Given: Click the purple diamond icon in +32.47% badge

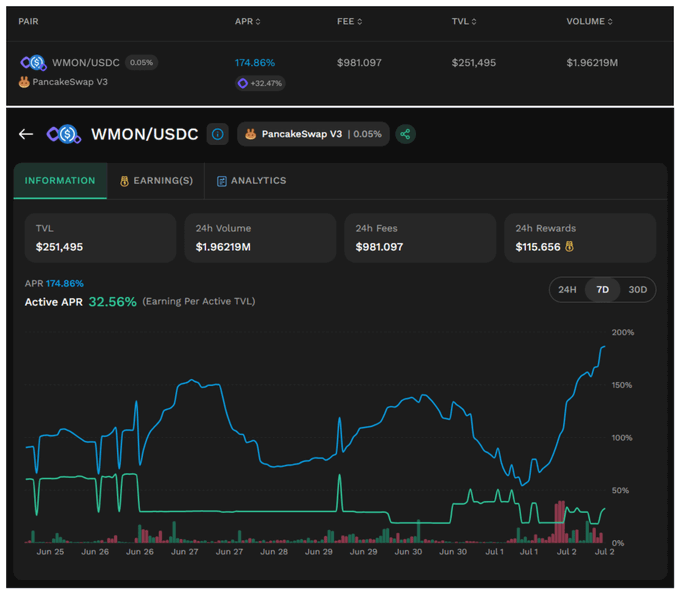Looking at the screenshot, I should (243, 83).
